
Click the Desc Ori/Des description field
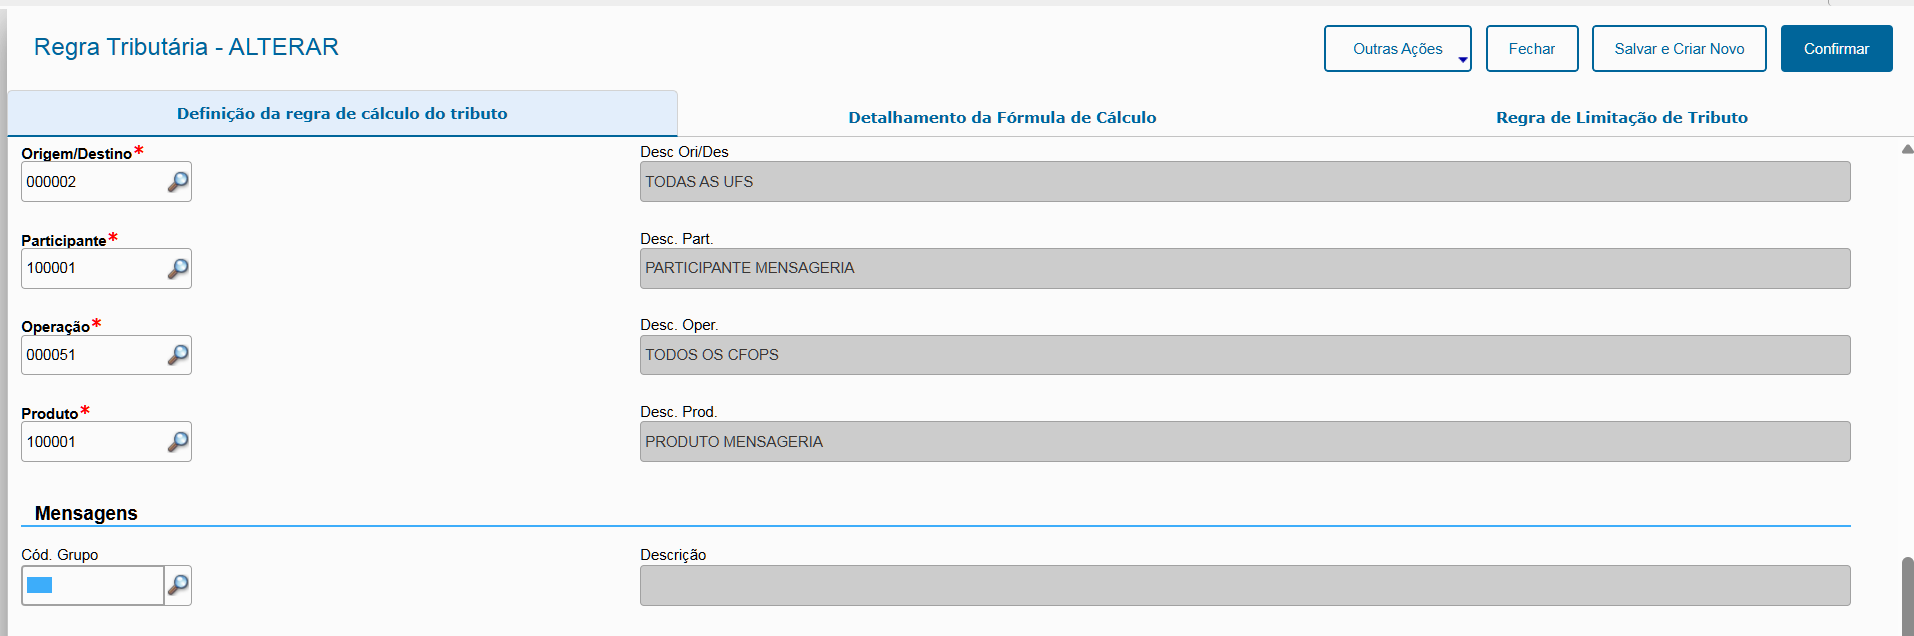1244,182
